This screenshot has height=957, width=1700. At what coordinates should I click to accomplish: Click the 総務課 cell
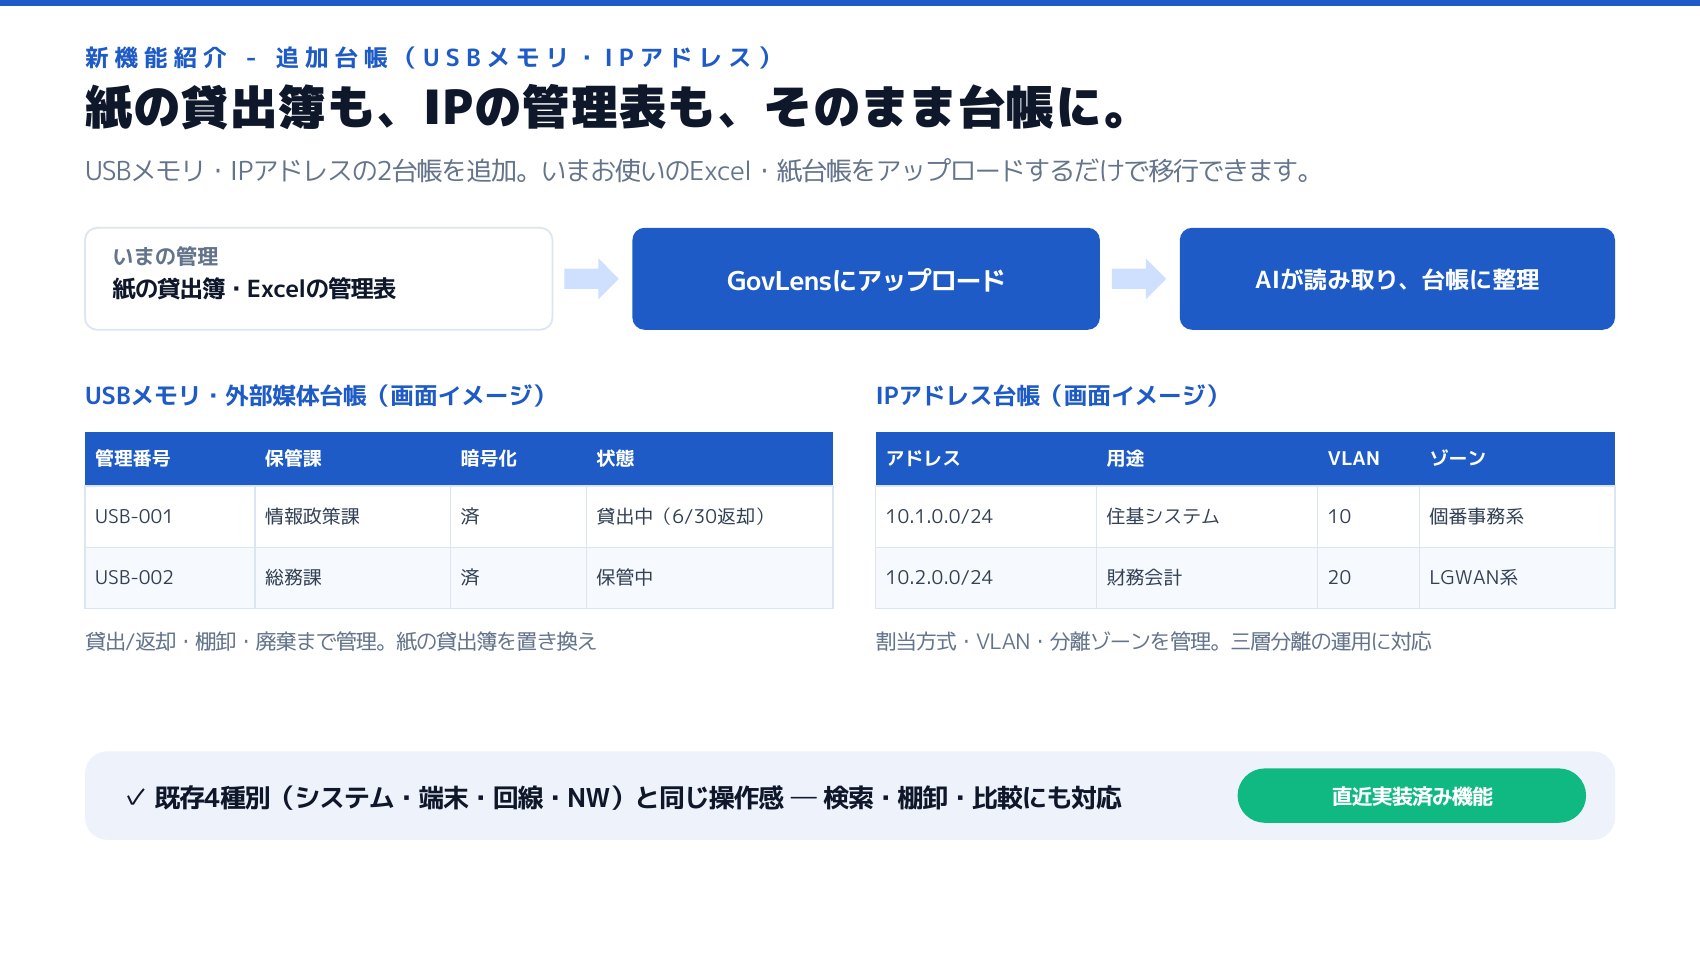tap(353, 578)
